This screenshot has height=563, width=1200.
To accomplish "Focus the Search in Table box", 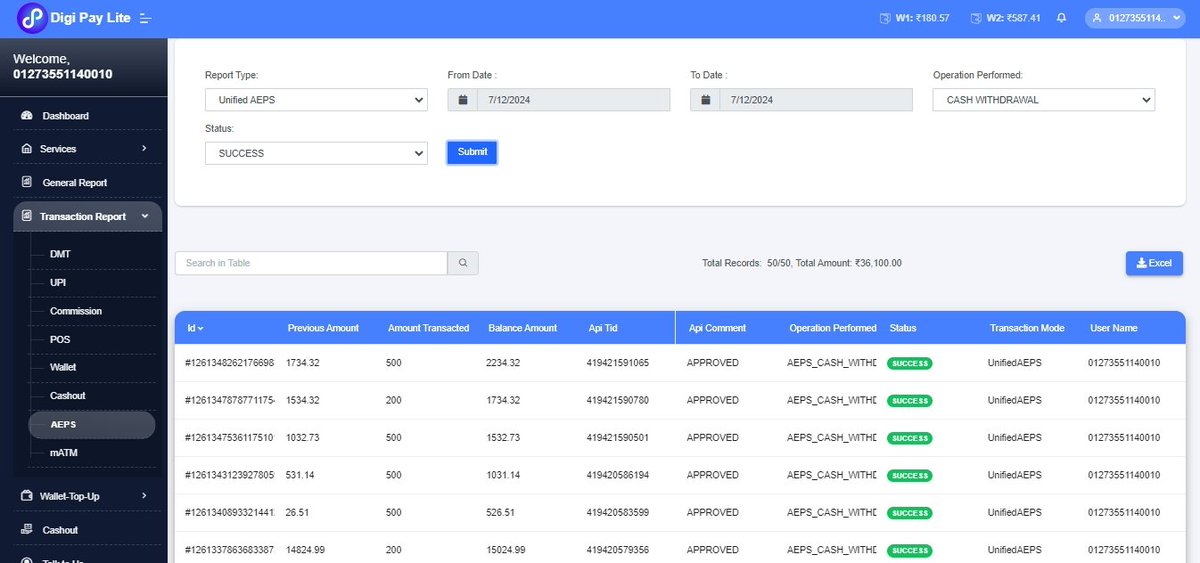I will (x=311, y=263).
